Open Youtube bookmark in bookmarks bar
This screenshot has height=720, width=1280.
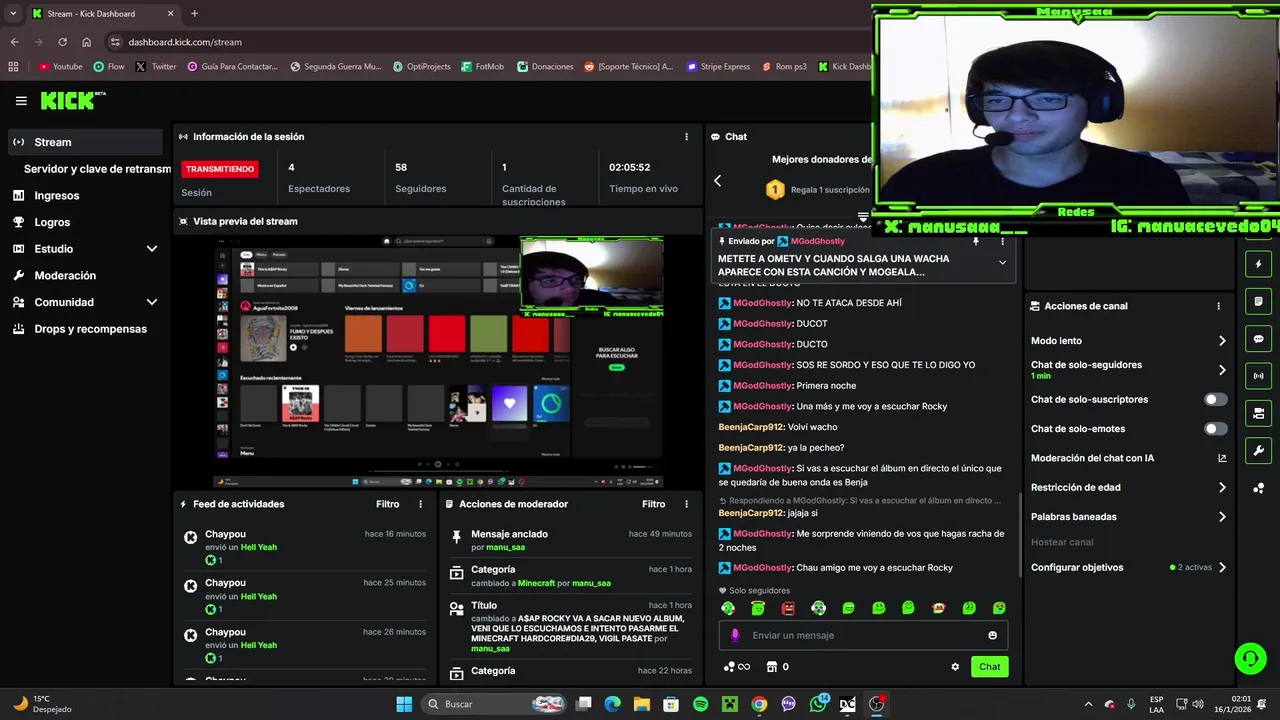[61, 67]
